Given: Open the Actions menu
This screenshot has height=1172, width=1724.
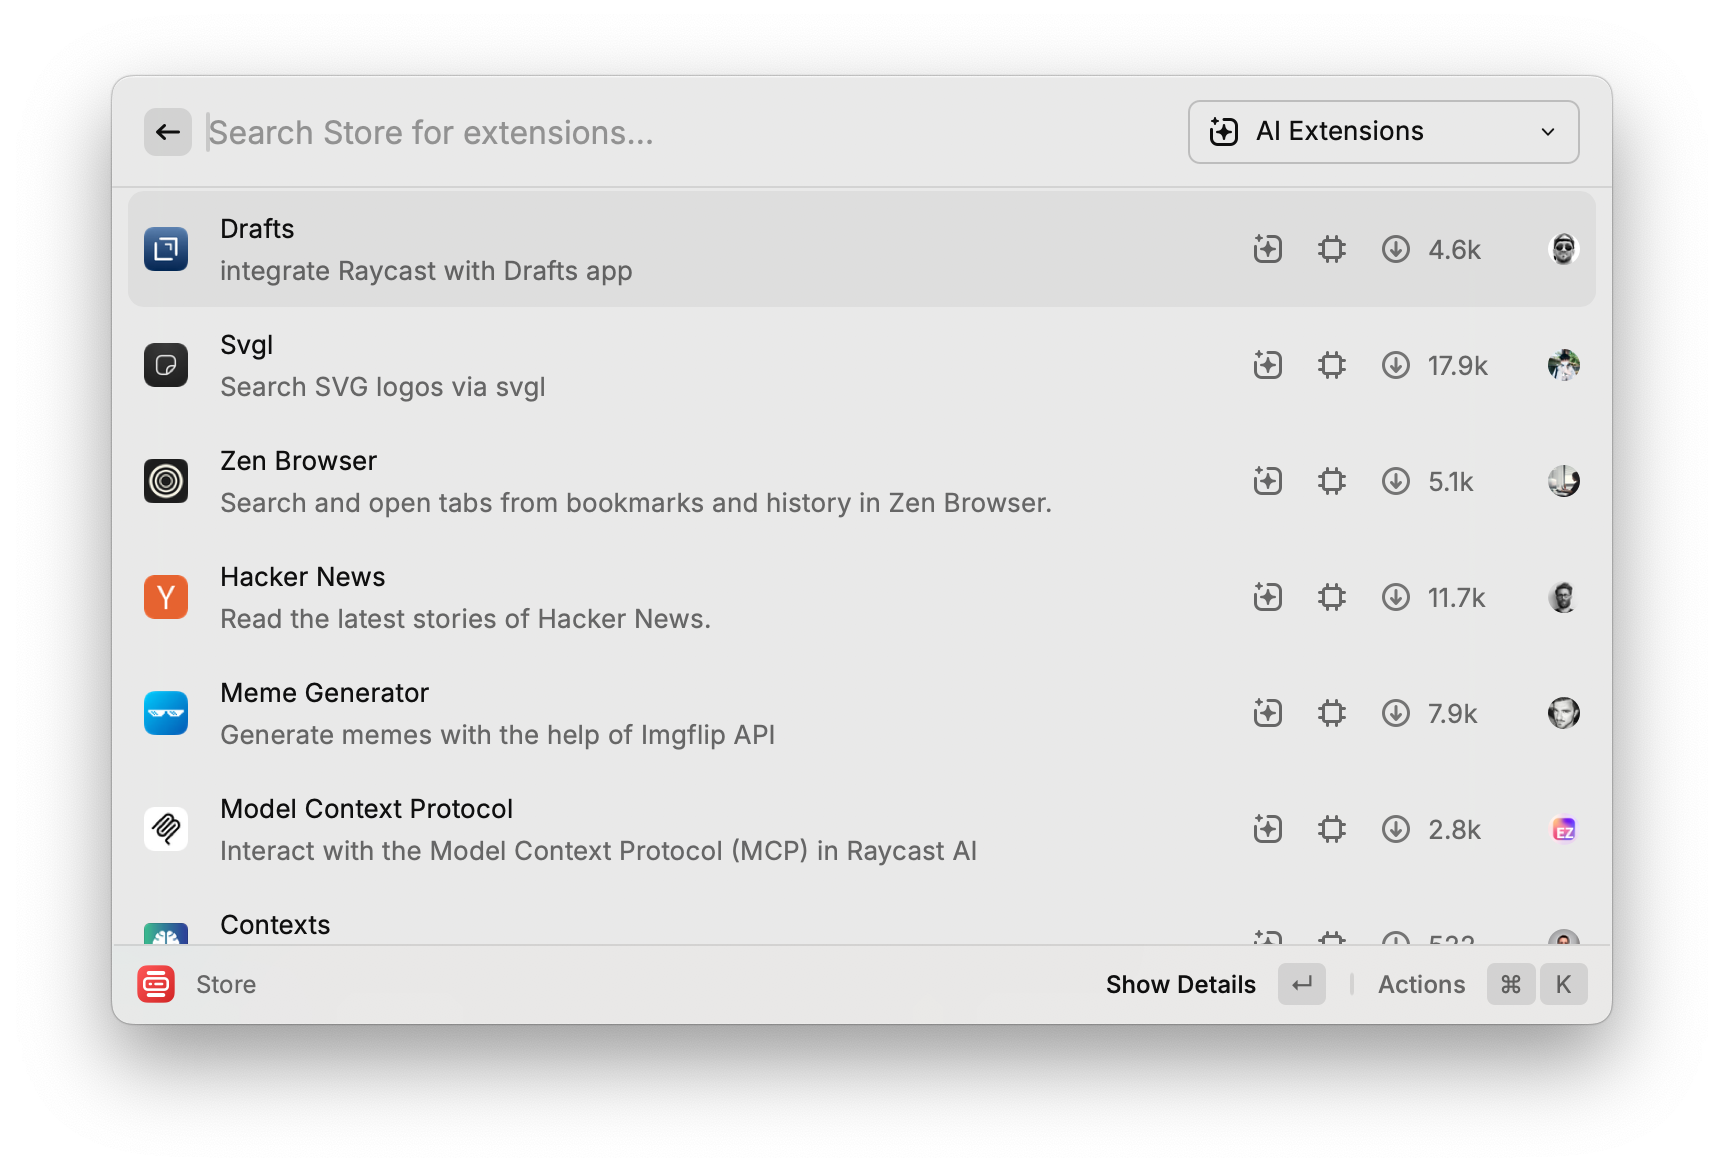Looking at the screenshot, I should (1421, 984).
